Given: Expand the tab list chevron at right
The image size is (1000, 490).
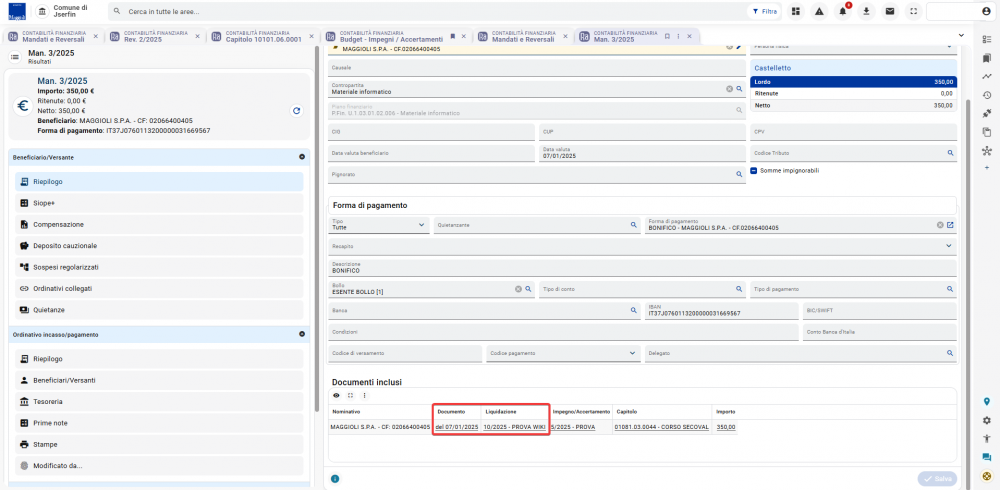Looking at the screenshot, I should 961,35.
